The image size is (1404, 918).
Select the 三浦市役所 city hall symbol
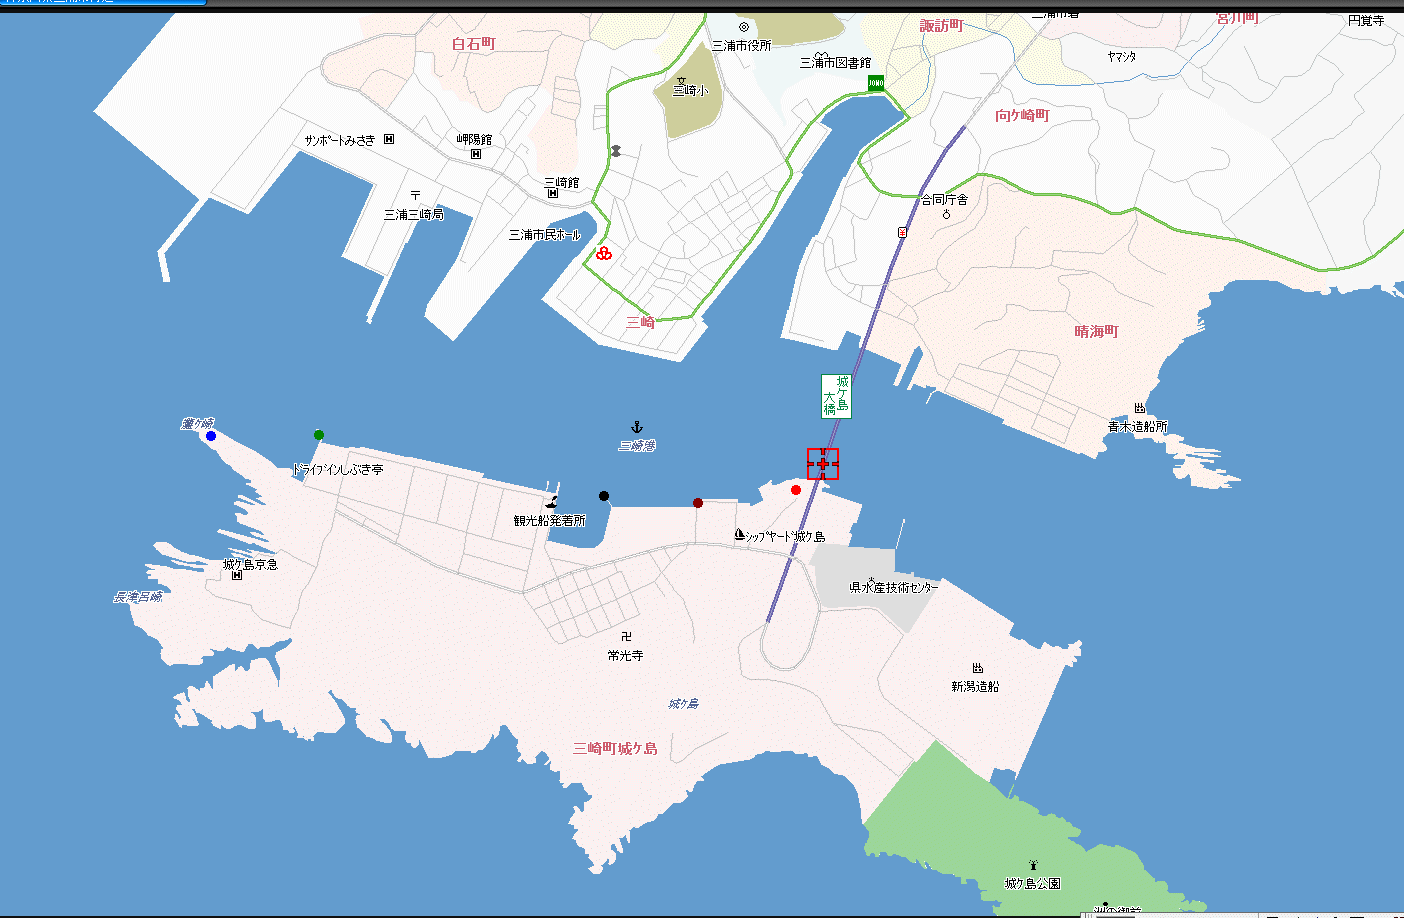743,27
